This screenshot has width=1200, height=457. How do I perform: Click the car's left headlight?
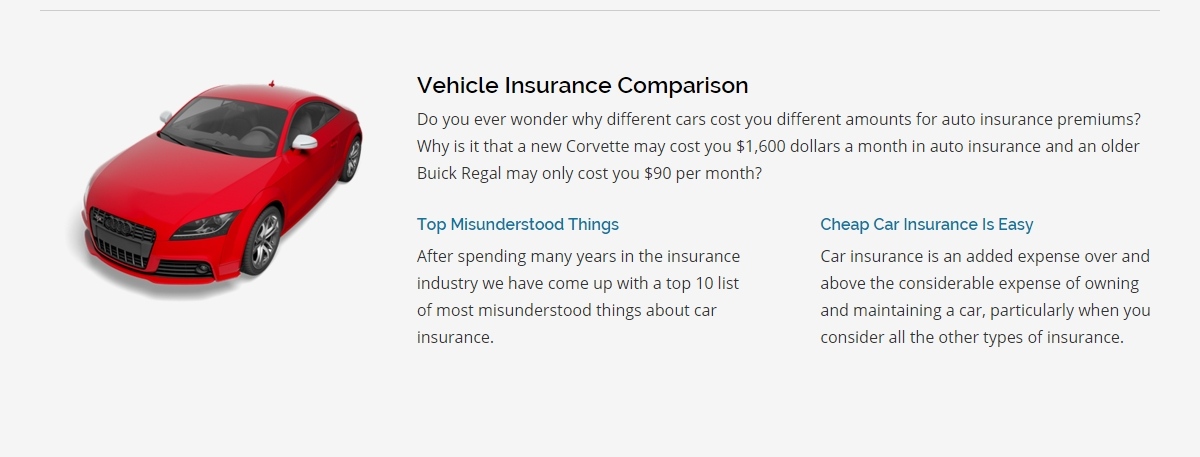[x=204, y=222]
